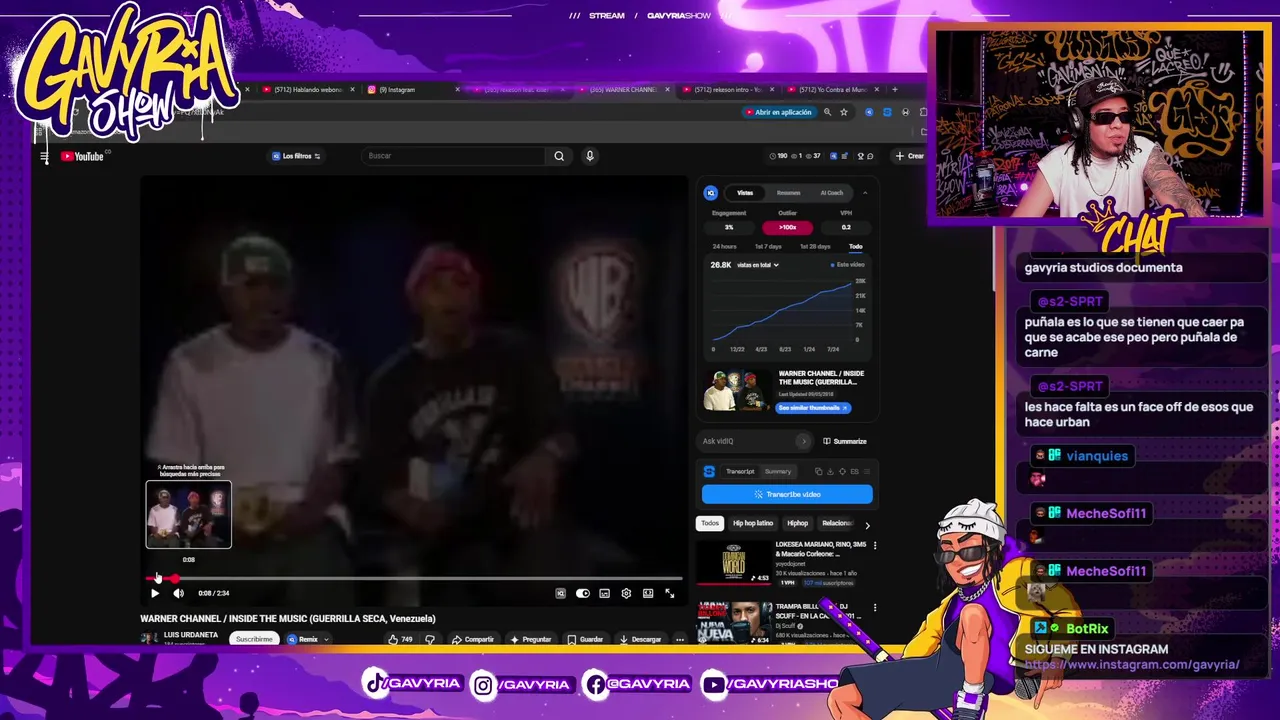The image size is (1280, 720).
Task: Click the Preguntar button
Action: (x=530, y=639)
